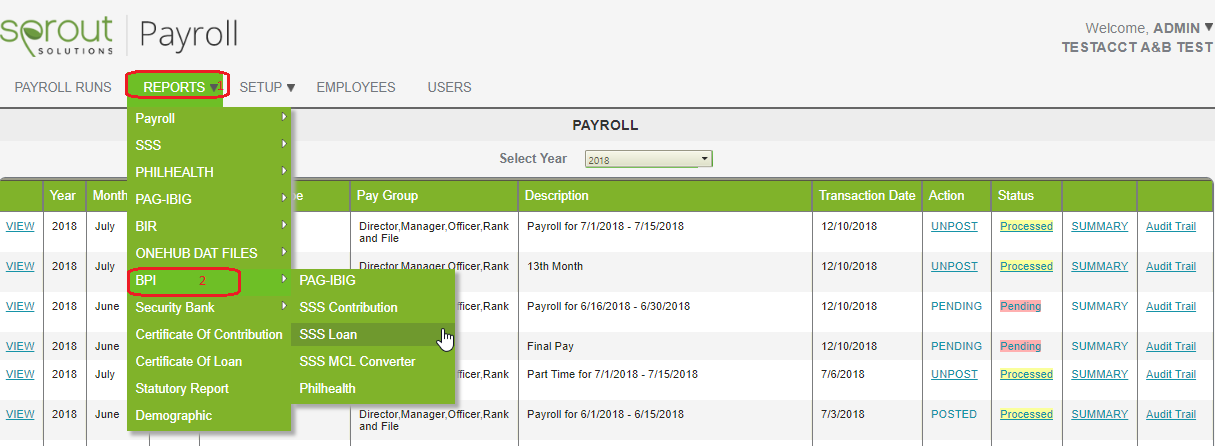Expand the SETUP menu
This screenshot has width=1215, height=446.
(267, 87)
